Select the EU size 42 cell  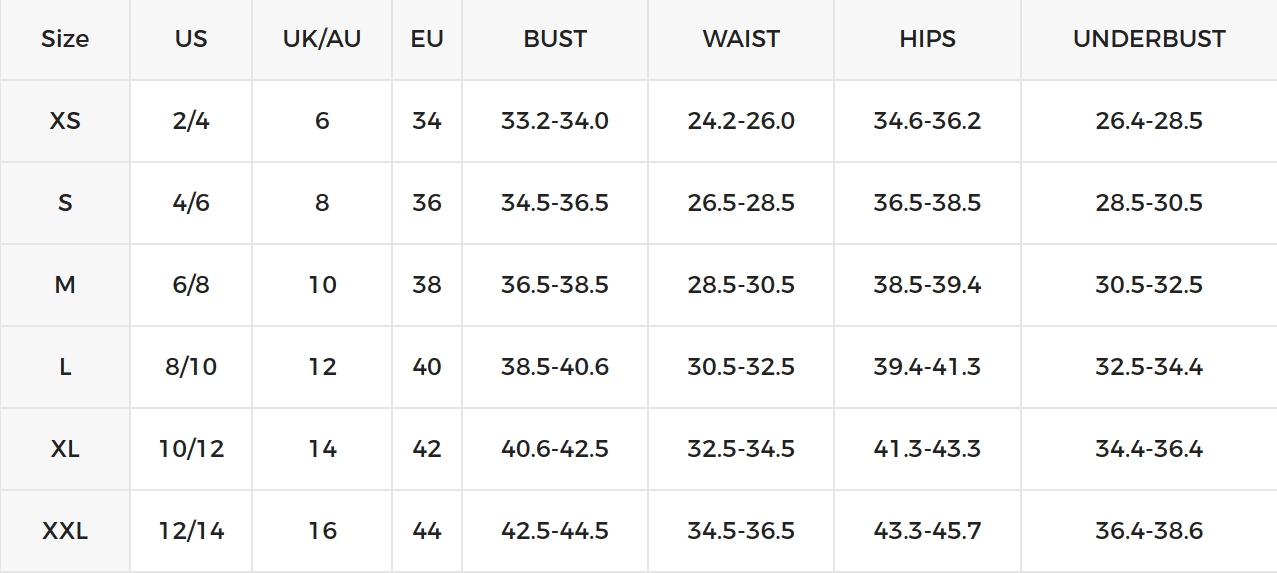pyautogui.click(x=427, y=449)
